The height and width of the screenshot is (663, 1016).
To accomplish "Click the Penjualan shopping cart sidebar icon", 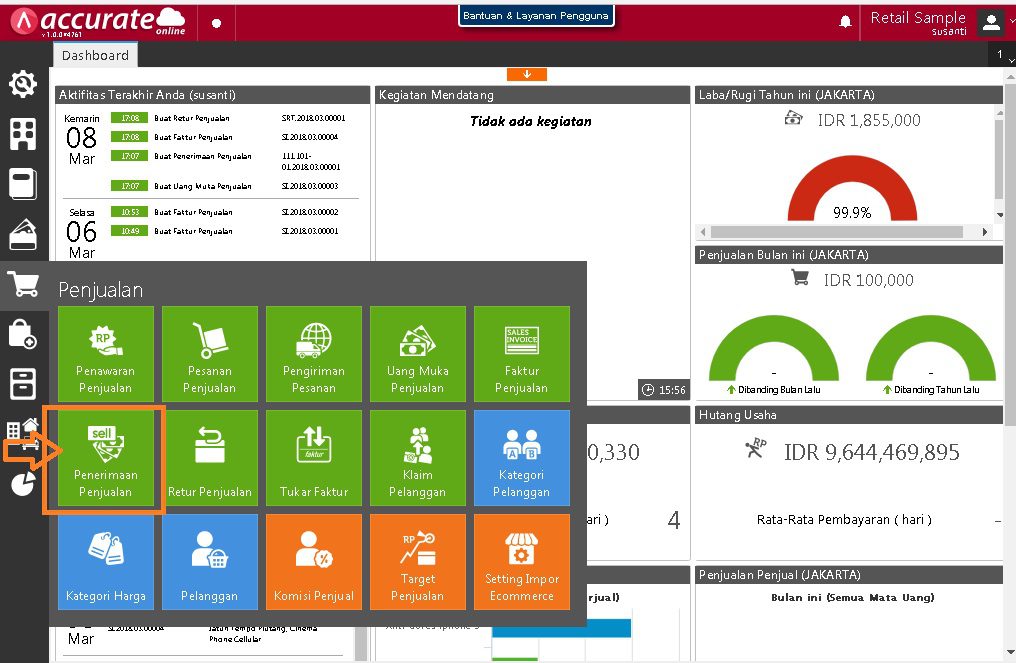I will (x=23, y=284).
